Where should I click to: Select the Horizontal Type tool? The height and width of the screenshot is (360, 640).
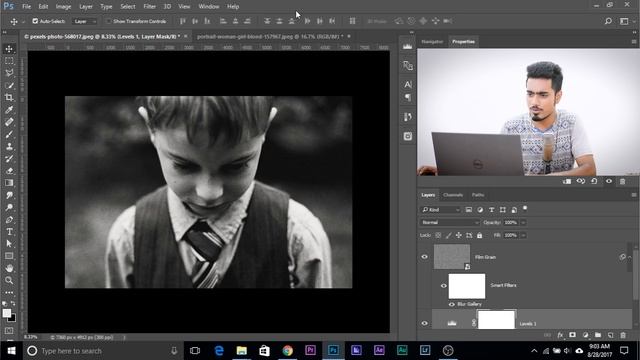tap(9, 232)
